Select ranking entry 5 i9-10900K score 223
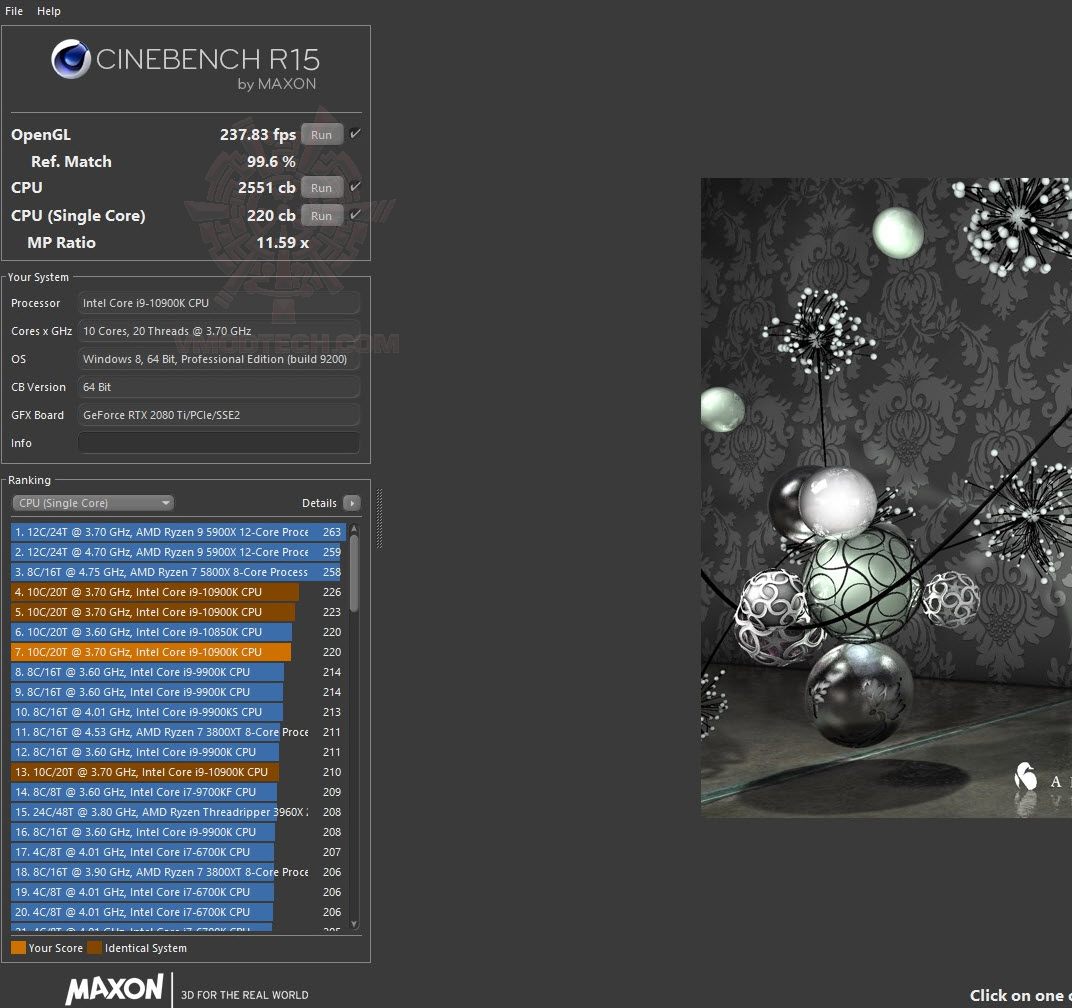 tap(178, 612)
